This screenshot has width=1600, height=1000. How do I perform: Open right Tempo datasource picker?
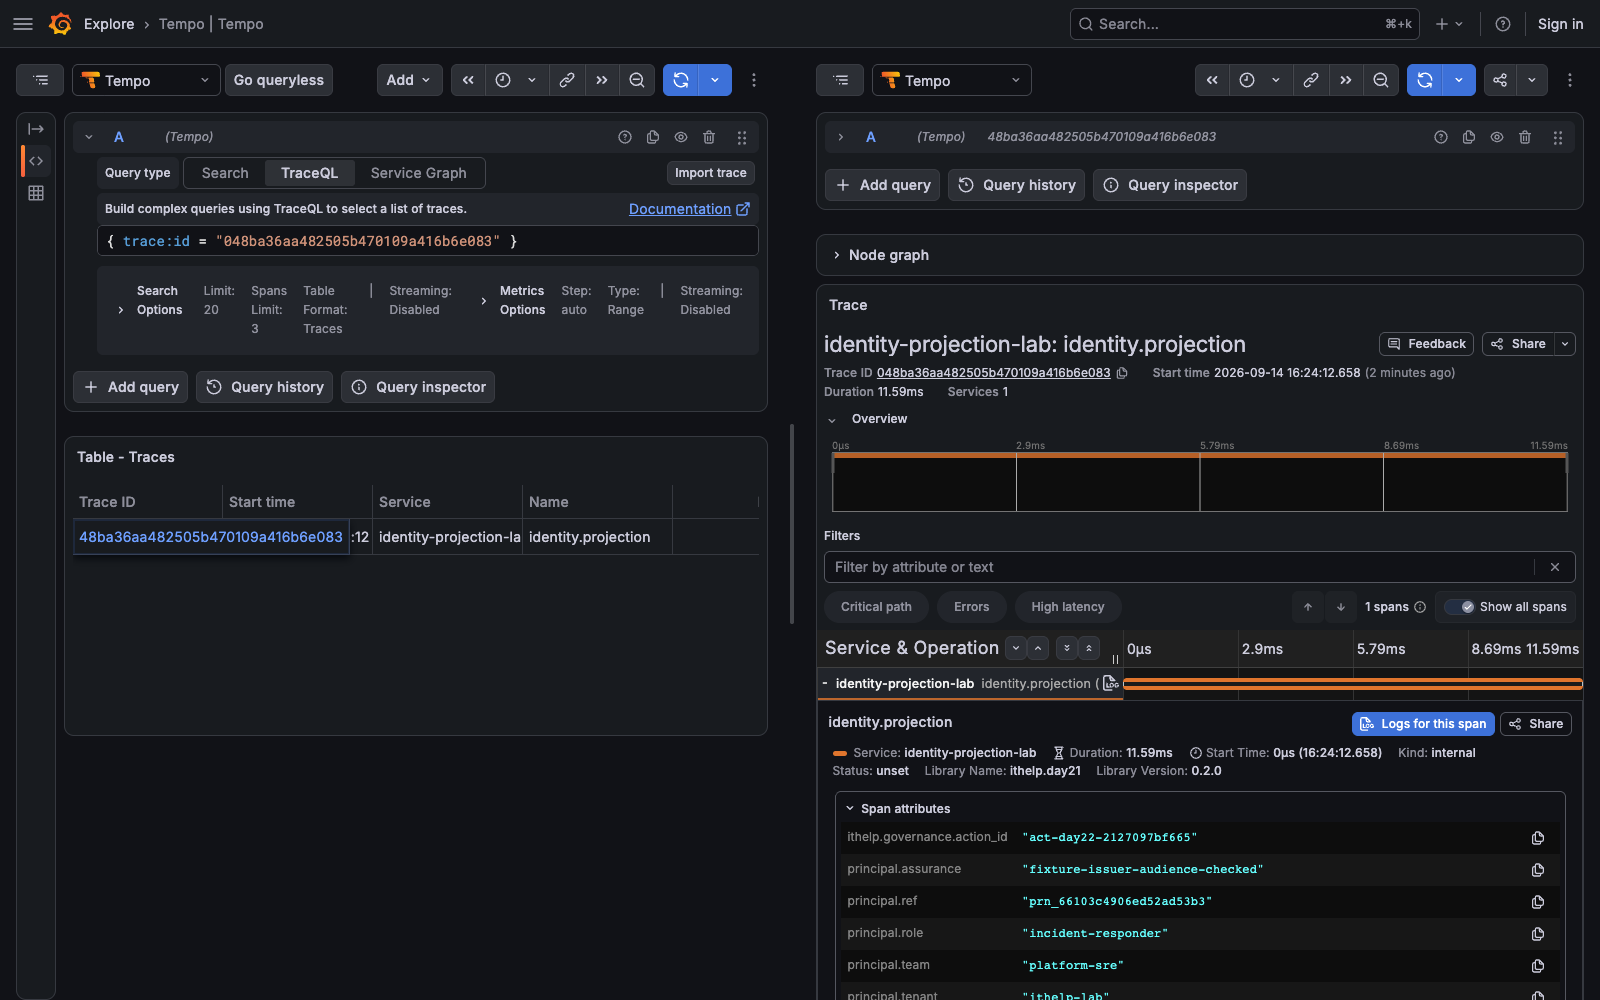point(952,80)
